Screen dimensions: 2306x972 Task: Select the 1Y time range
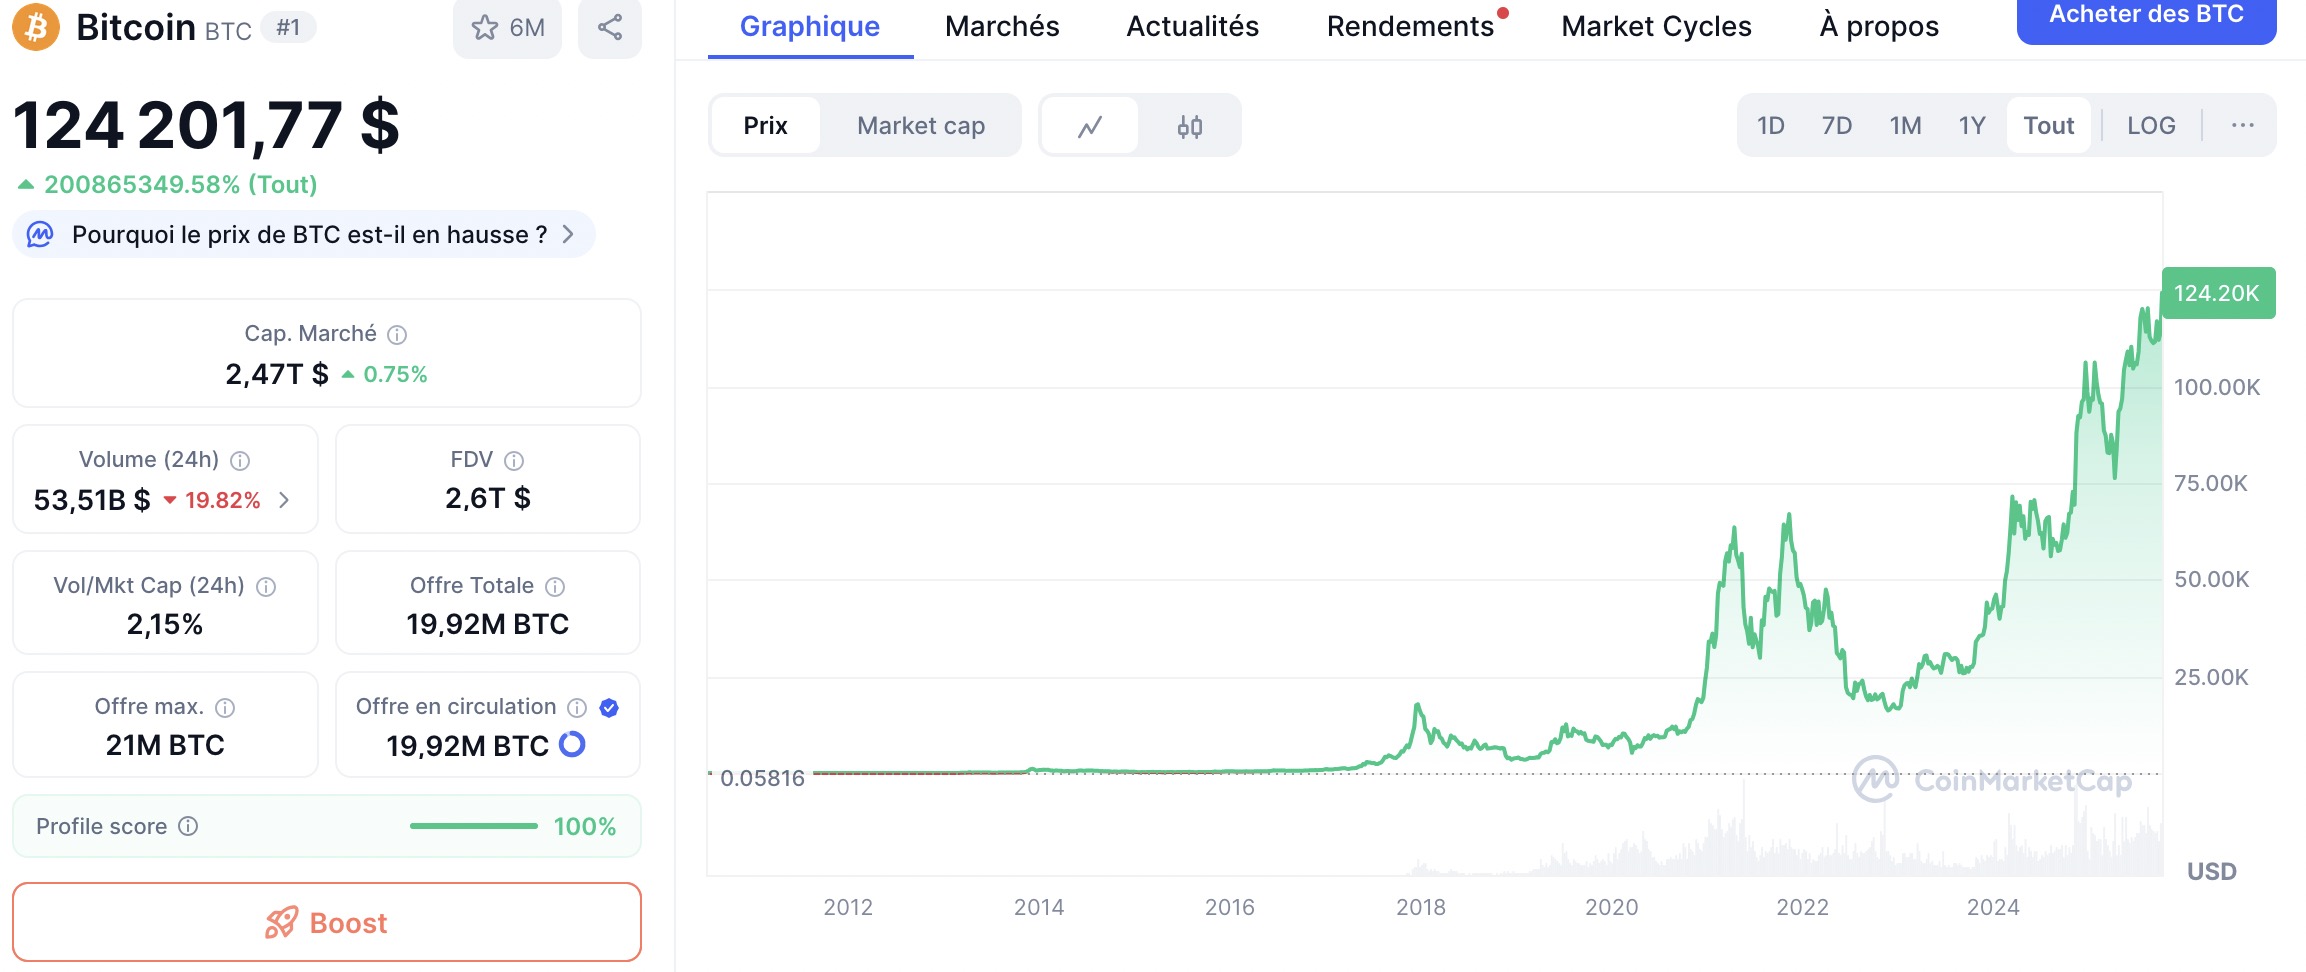click(x=1972, y=126)
